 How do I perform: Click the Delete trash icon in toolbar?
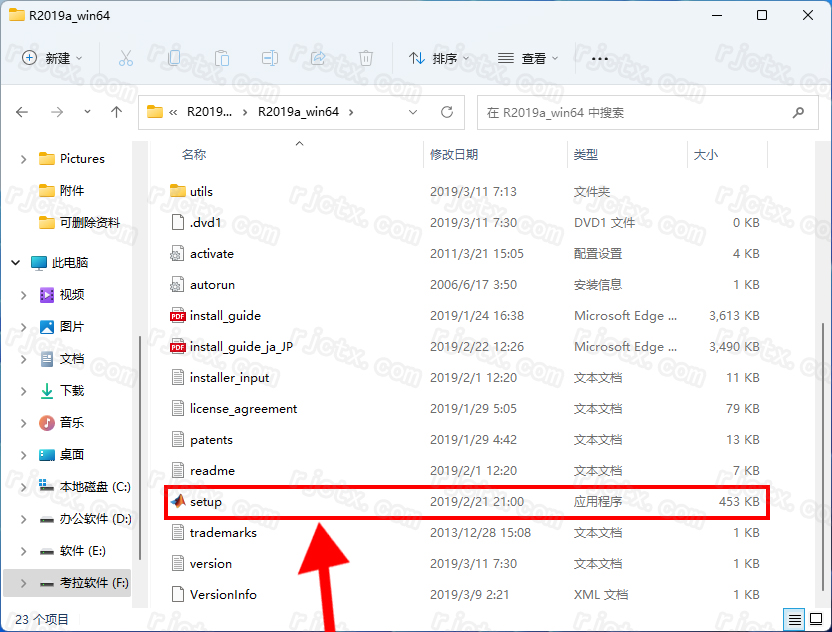tap(366, 58)
